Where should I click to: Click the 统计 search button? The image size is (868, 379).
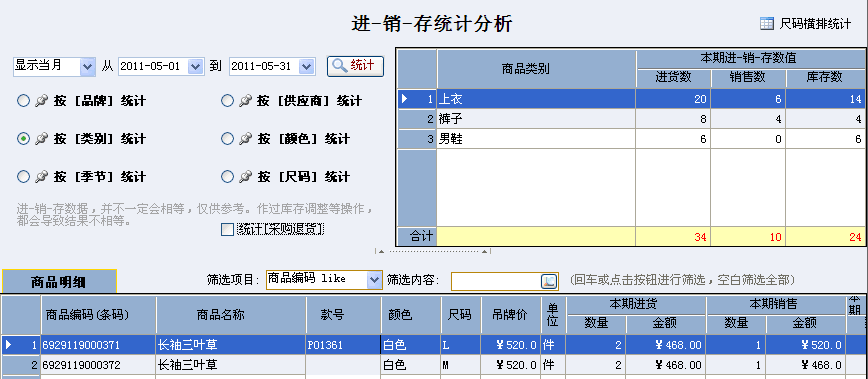355,66
